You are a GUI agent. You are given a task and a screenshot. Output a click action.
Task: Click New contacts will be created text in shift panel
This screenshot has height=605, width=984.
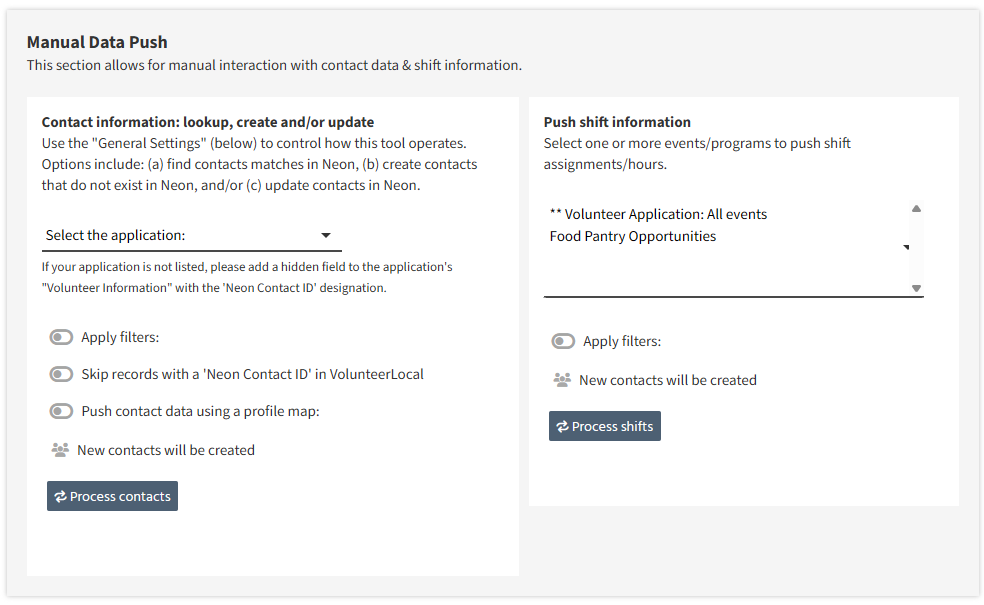click(x=668, y=380)
